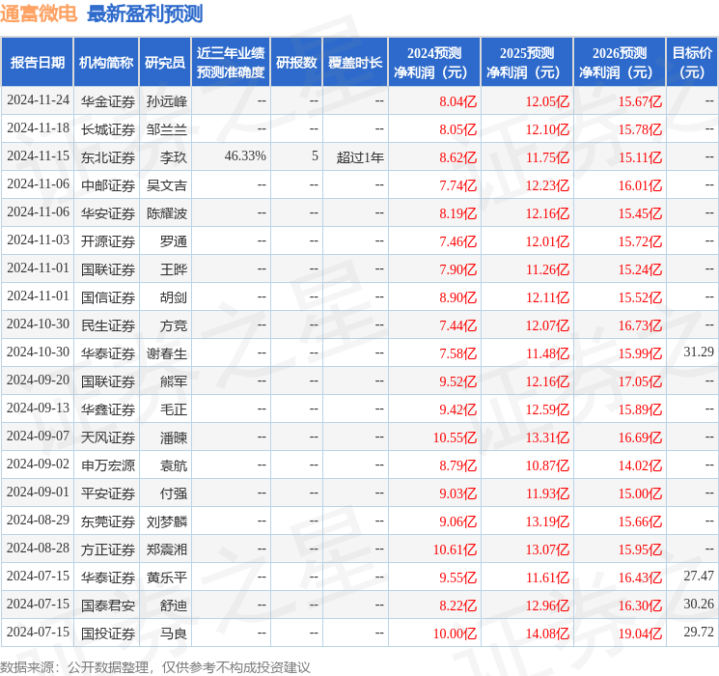Click the 14.08亿 2025 forecast value
The image size is (719, 676).
[548, 633]
